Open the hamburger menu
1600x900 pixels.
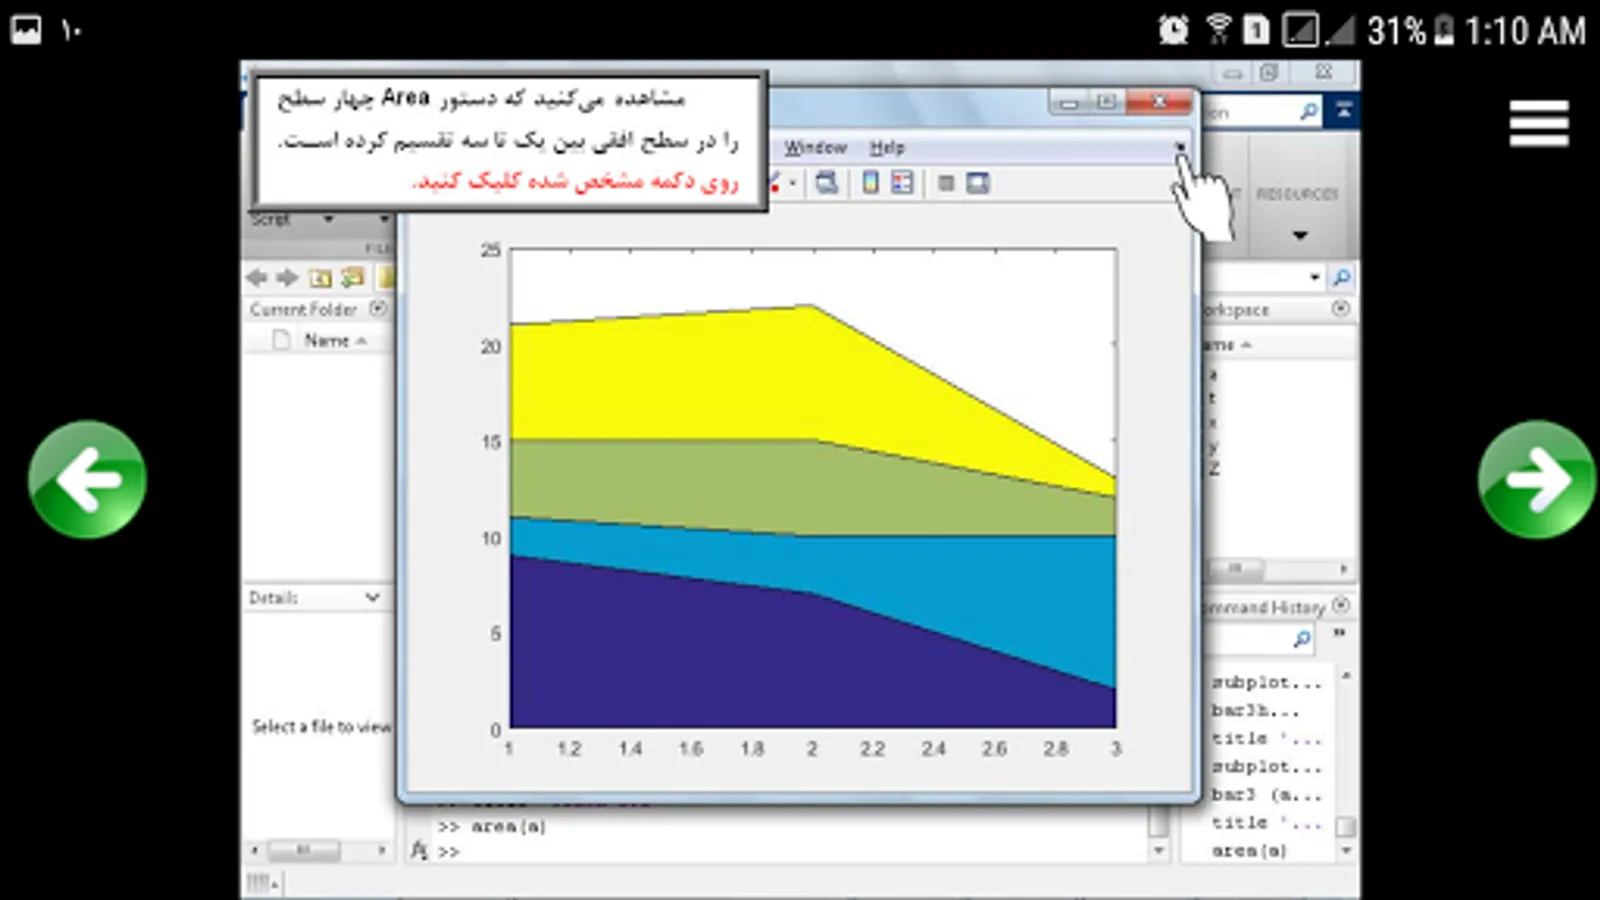[x=1539, y=123]
